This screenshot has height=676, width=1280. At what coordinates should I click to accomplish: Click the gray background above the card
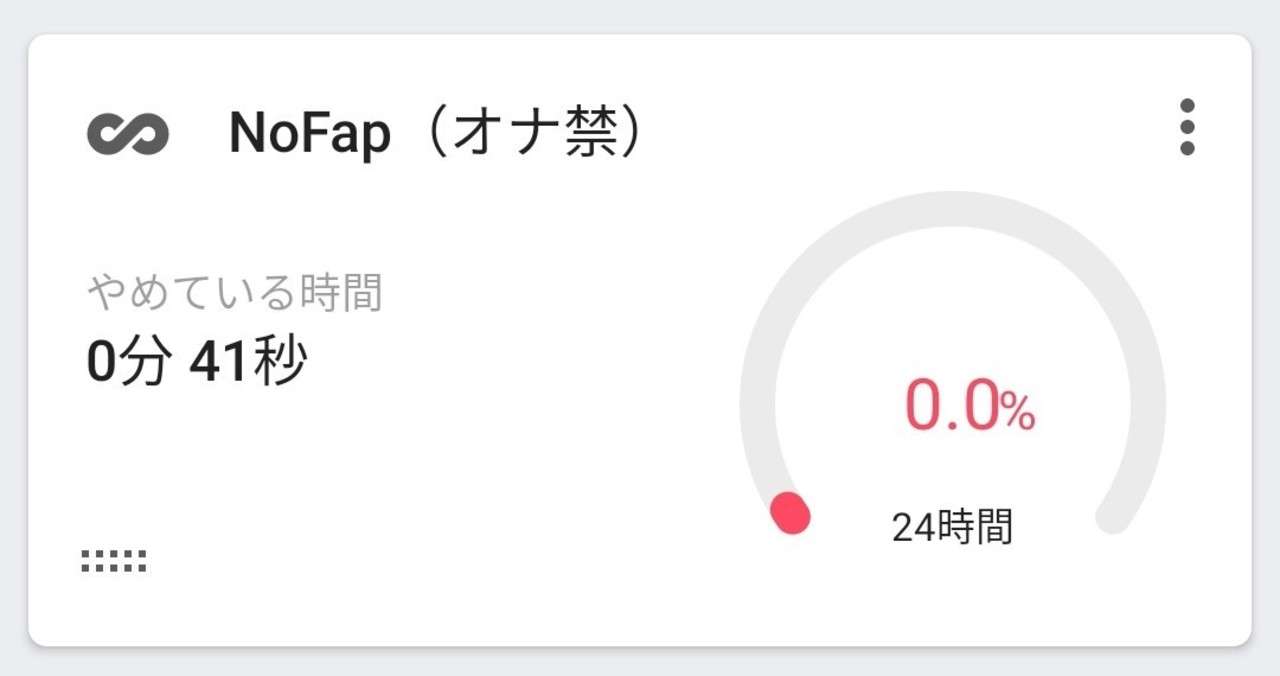pos(640,15)
